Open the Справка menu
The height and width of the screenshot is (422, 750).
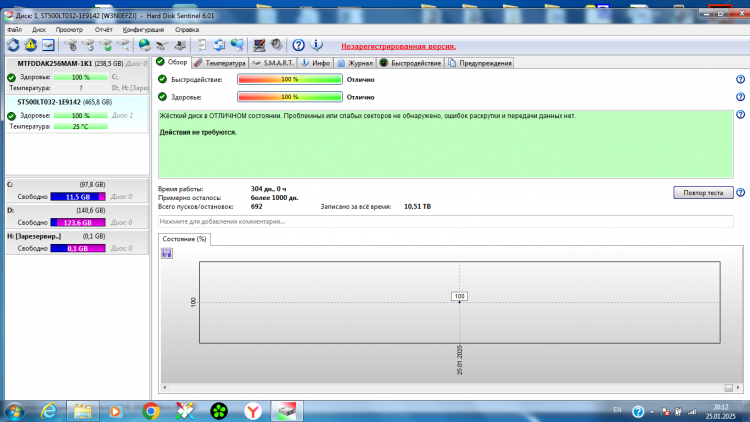tap(187, 30)
